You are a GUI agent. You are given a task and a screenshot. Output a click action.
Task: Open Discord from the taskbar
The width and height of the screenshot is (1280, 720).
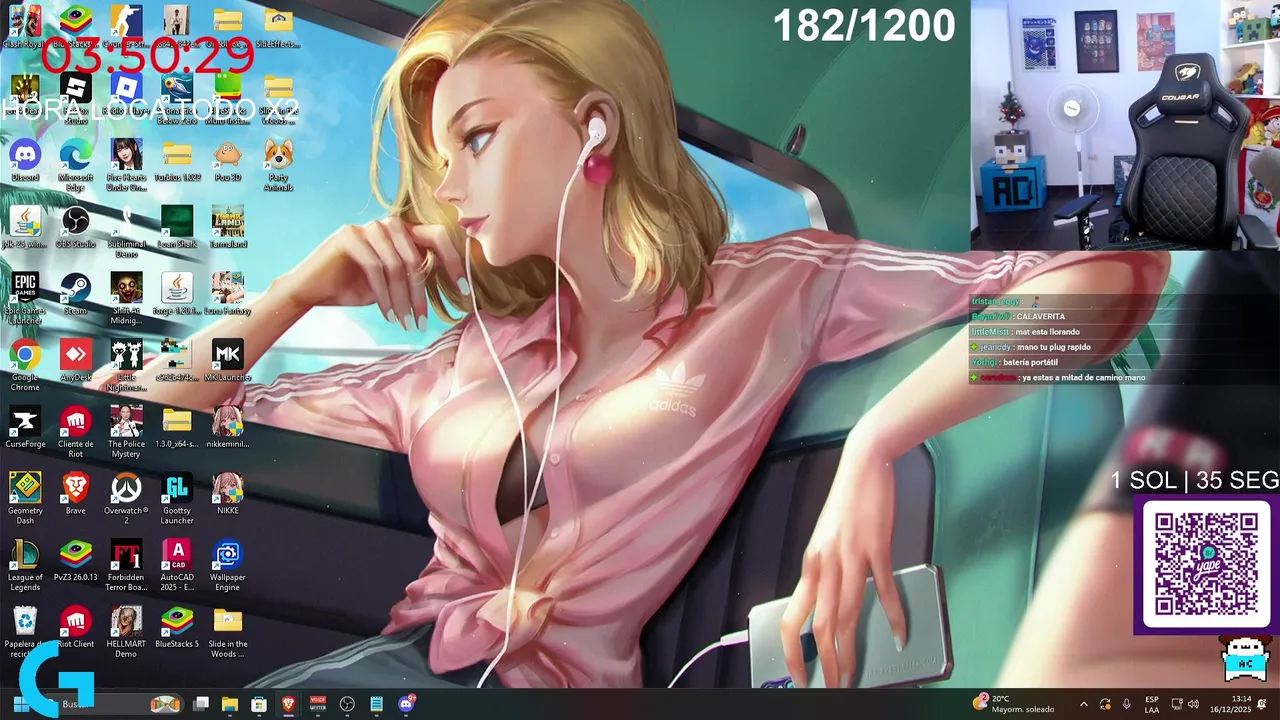(x=406, y=704)
